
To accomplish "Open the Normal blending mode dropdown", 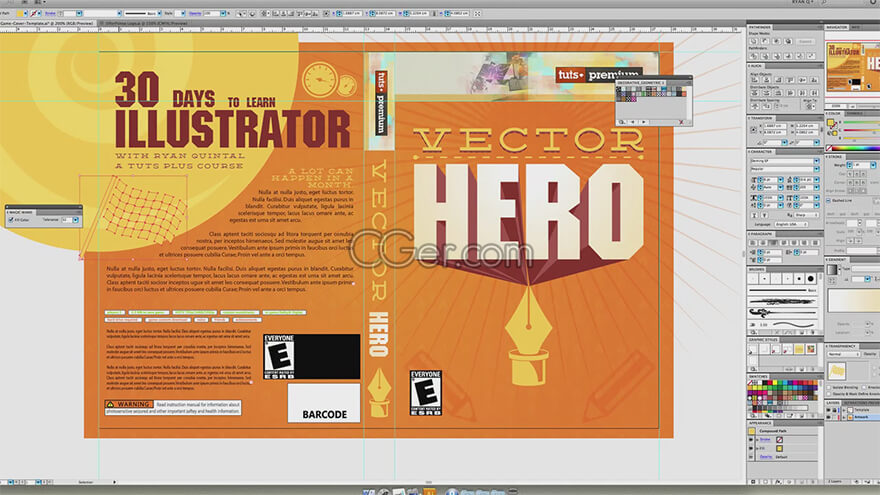I will [x=844, y=354].
